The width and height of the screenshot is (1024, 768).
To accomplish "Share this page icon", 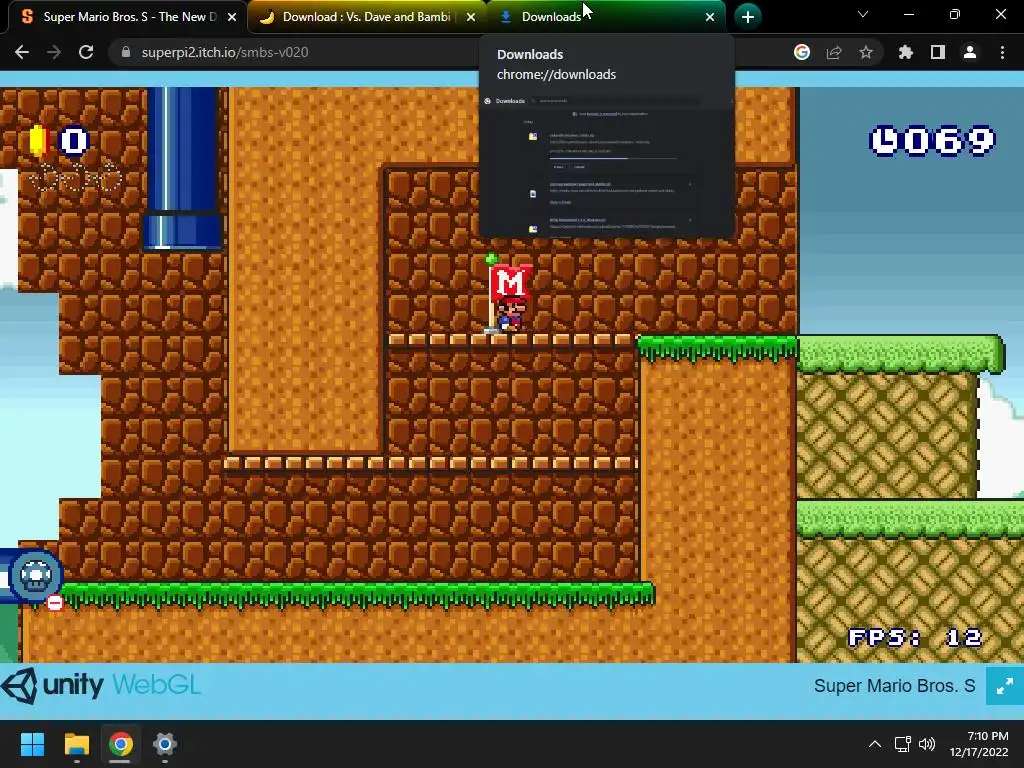I will coord(834,52).
